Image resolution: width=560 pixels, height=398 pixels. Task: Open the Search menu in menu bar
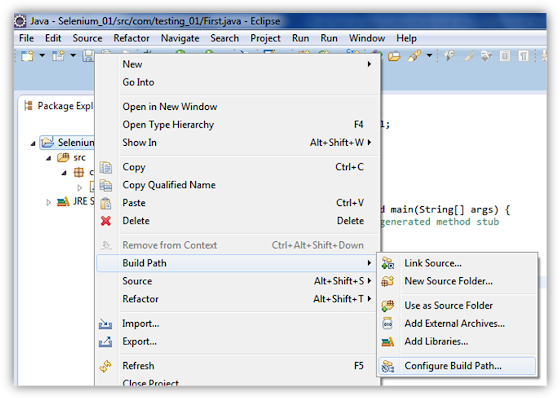click(225, 38)
